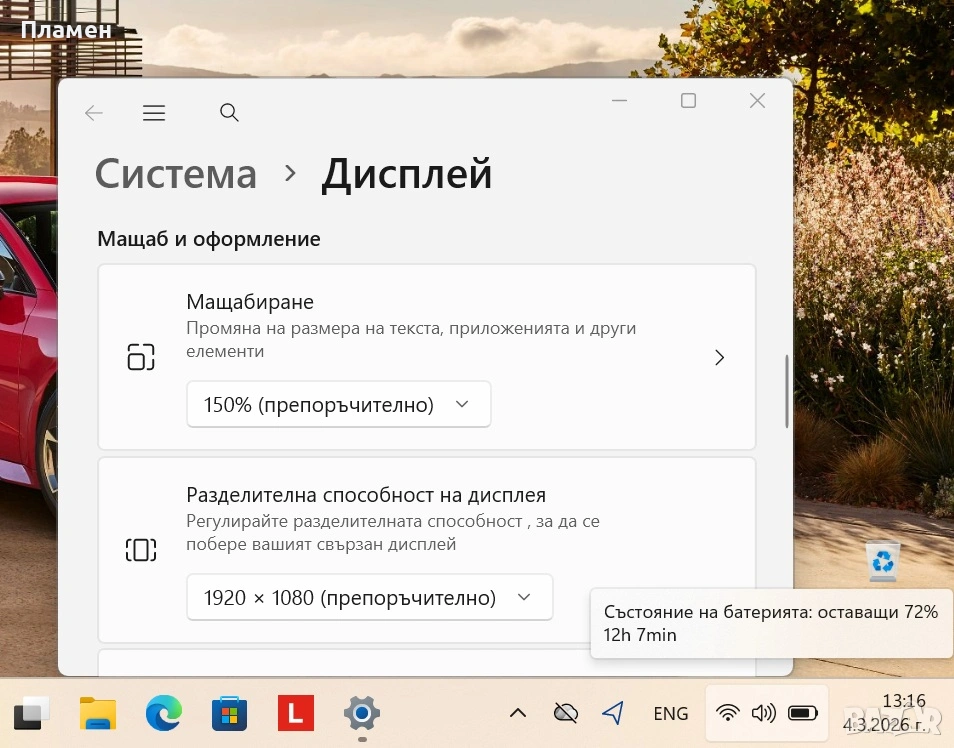Launch File Explorer from the taskbar

tap(98, 713)
